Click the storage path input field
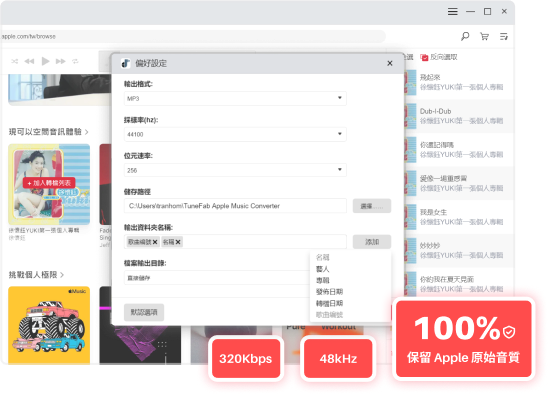 click(x=235, y=206)
